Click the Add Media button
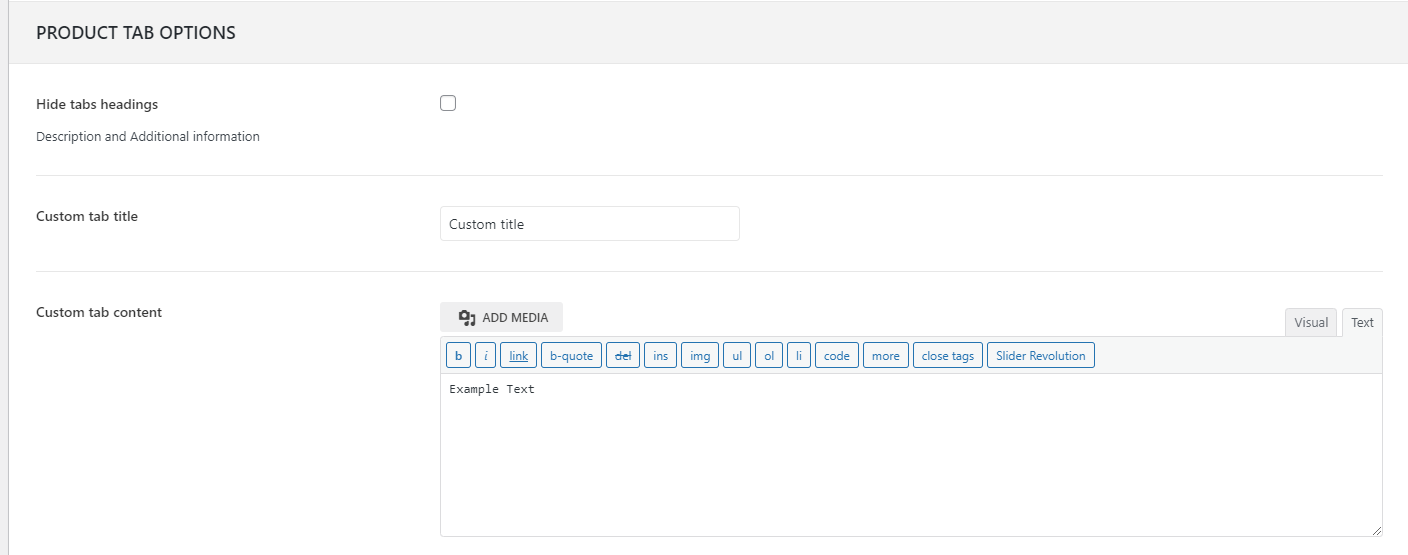The image size is (1408, 555). pos(502,317)
